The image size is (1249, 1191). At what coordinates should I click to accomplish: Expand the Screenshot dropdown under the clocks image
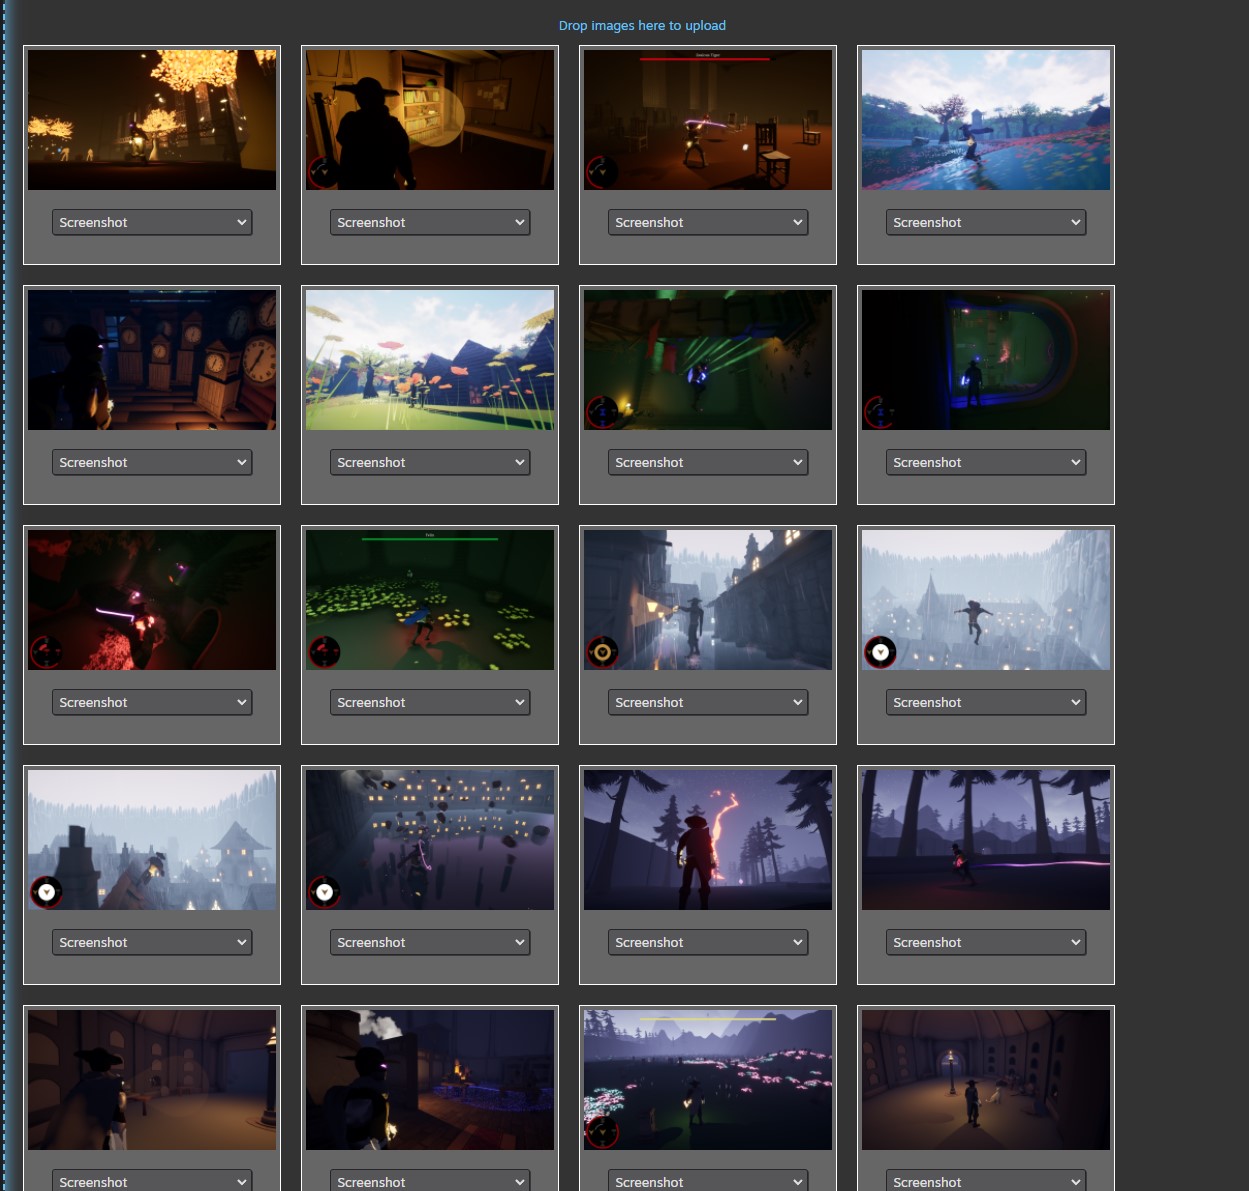[x=152, y=463]
